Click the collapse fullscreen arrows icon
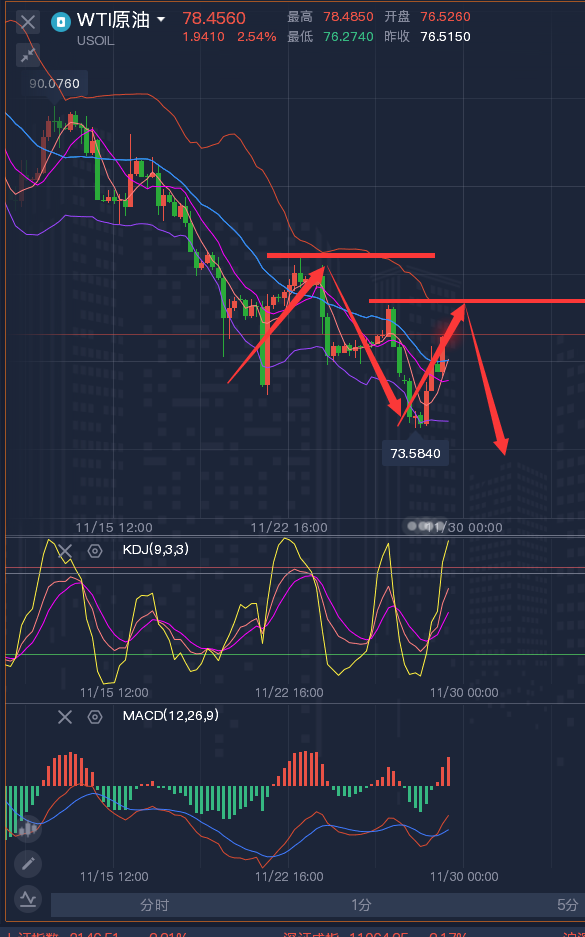Image resolution: width=585 pixels, height=937 pixels. coord(27,56)
